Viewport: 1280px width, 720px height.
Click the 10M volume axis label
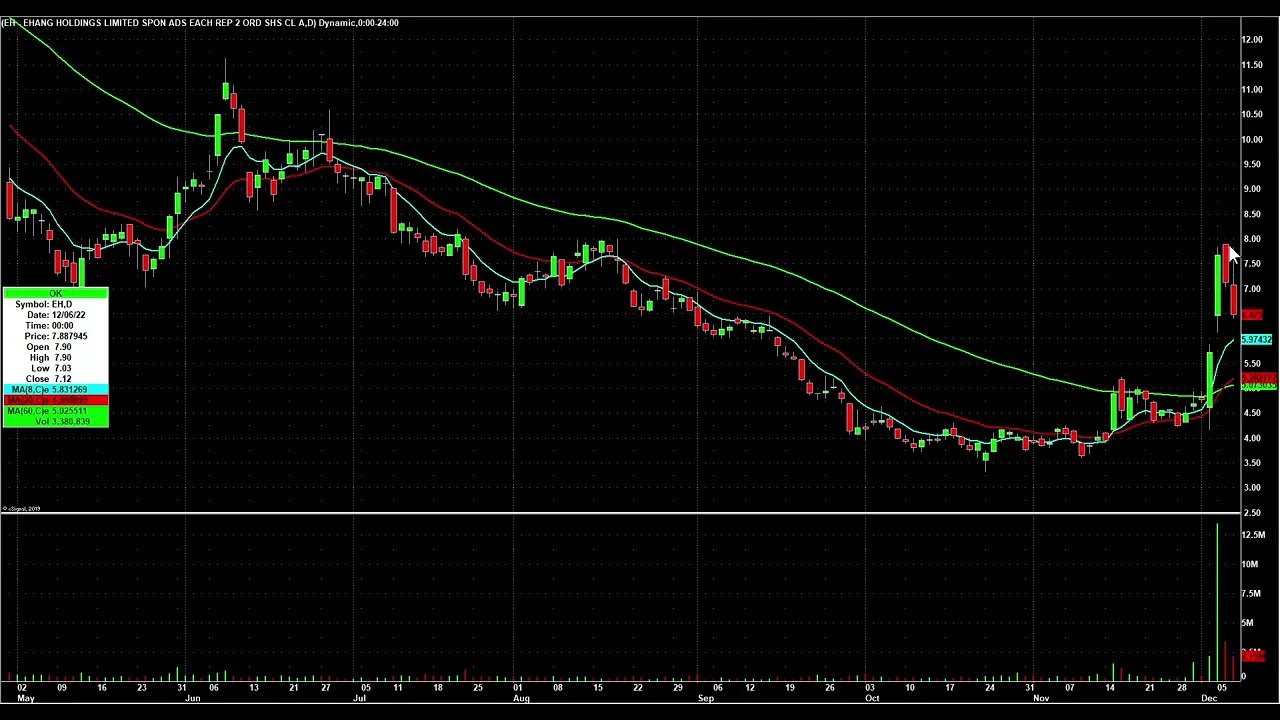[1250, 564]
